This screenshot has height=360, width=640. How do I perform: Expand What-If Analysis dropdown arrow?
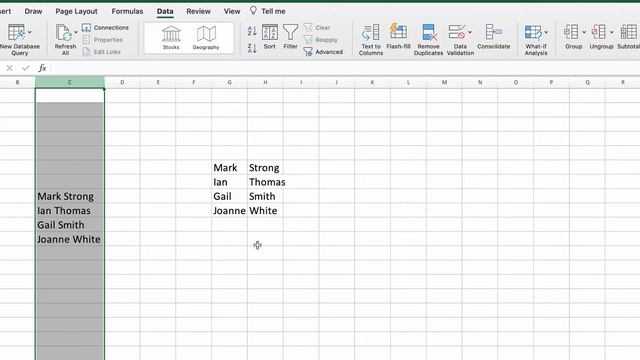tap(547, 32)
